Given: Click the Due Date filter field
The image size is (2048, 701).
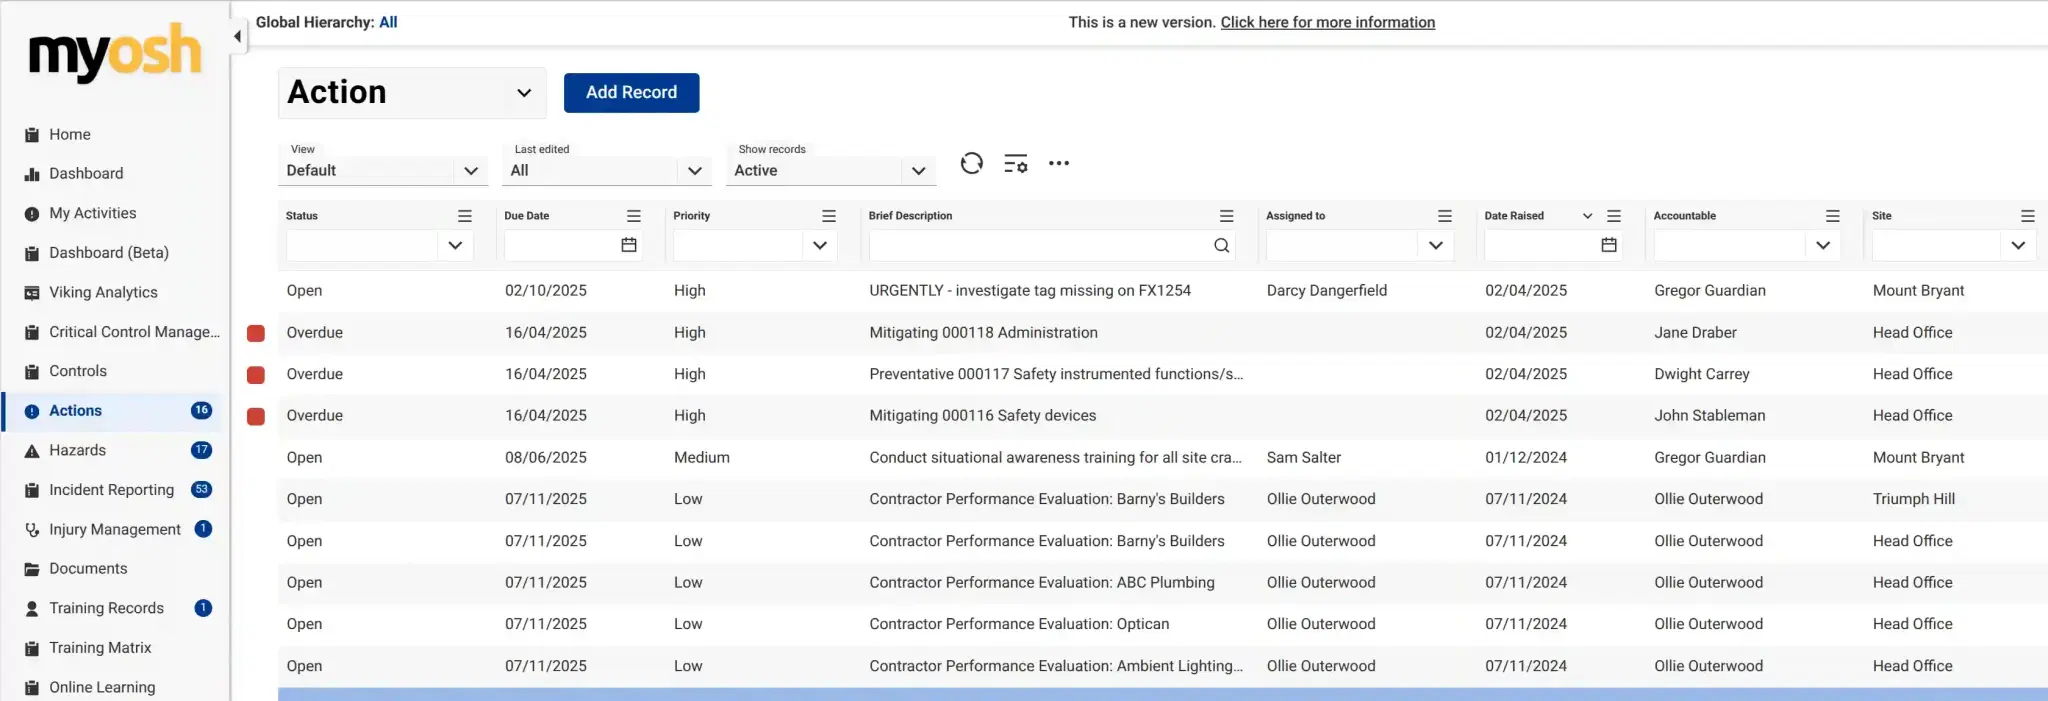Looking at the screenshot, I should click(x=572, y=245).
